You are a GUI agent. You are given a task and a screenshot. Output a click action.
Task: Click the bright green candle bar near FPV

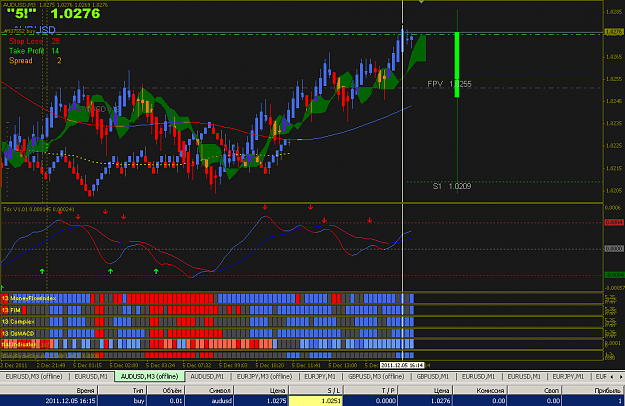tap(457, 65)
